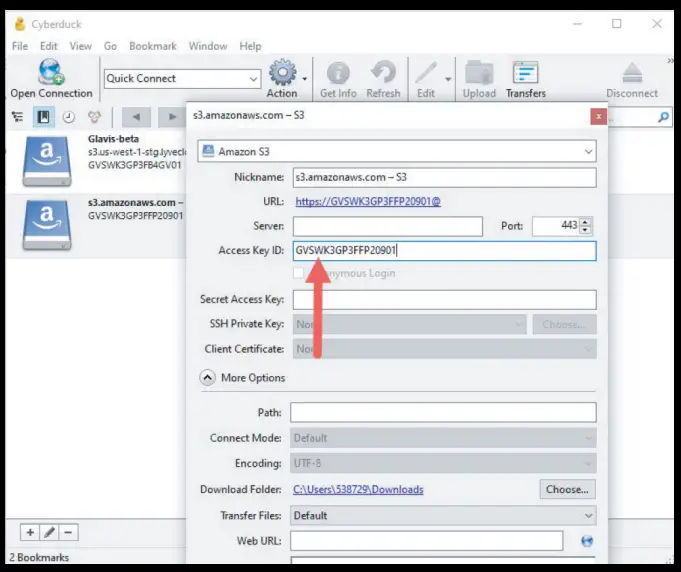This screenshot has width=681, height=572.
Task: Open the Window menu
Action: (x=208, y=46)
